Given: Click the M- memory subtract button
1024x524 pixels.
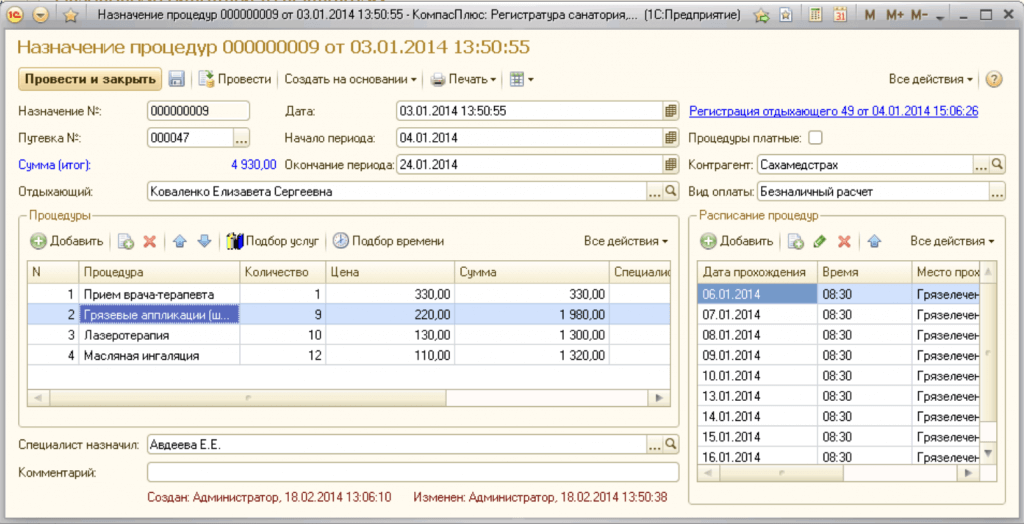Looking at the screenshot, I should [919, 15].
